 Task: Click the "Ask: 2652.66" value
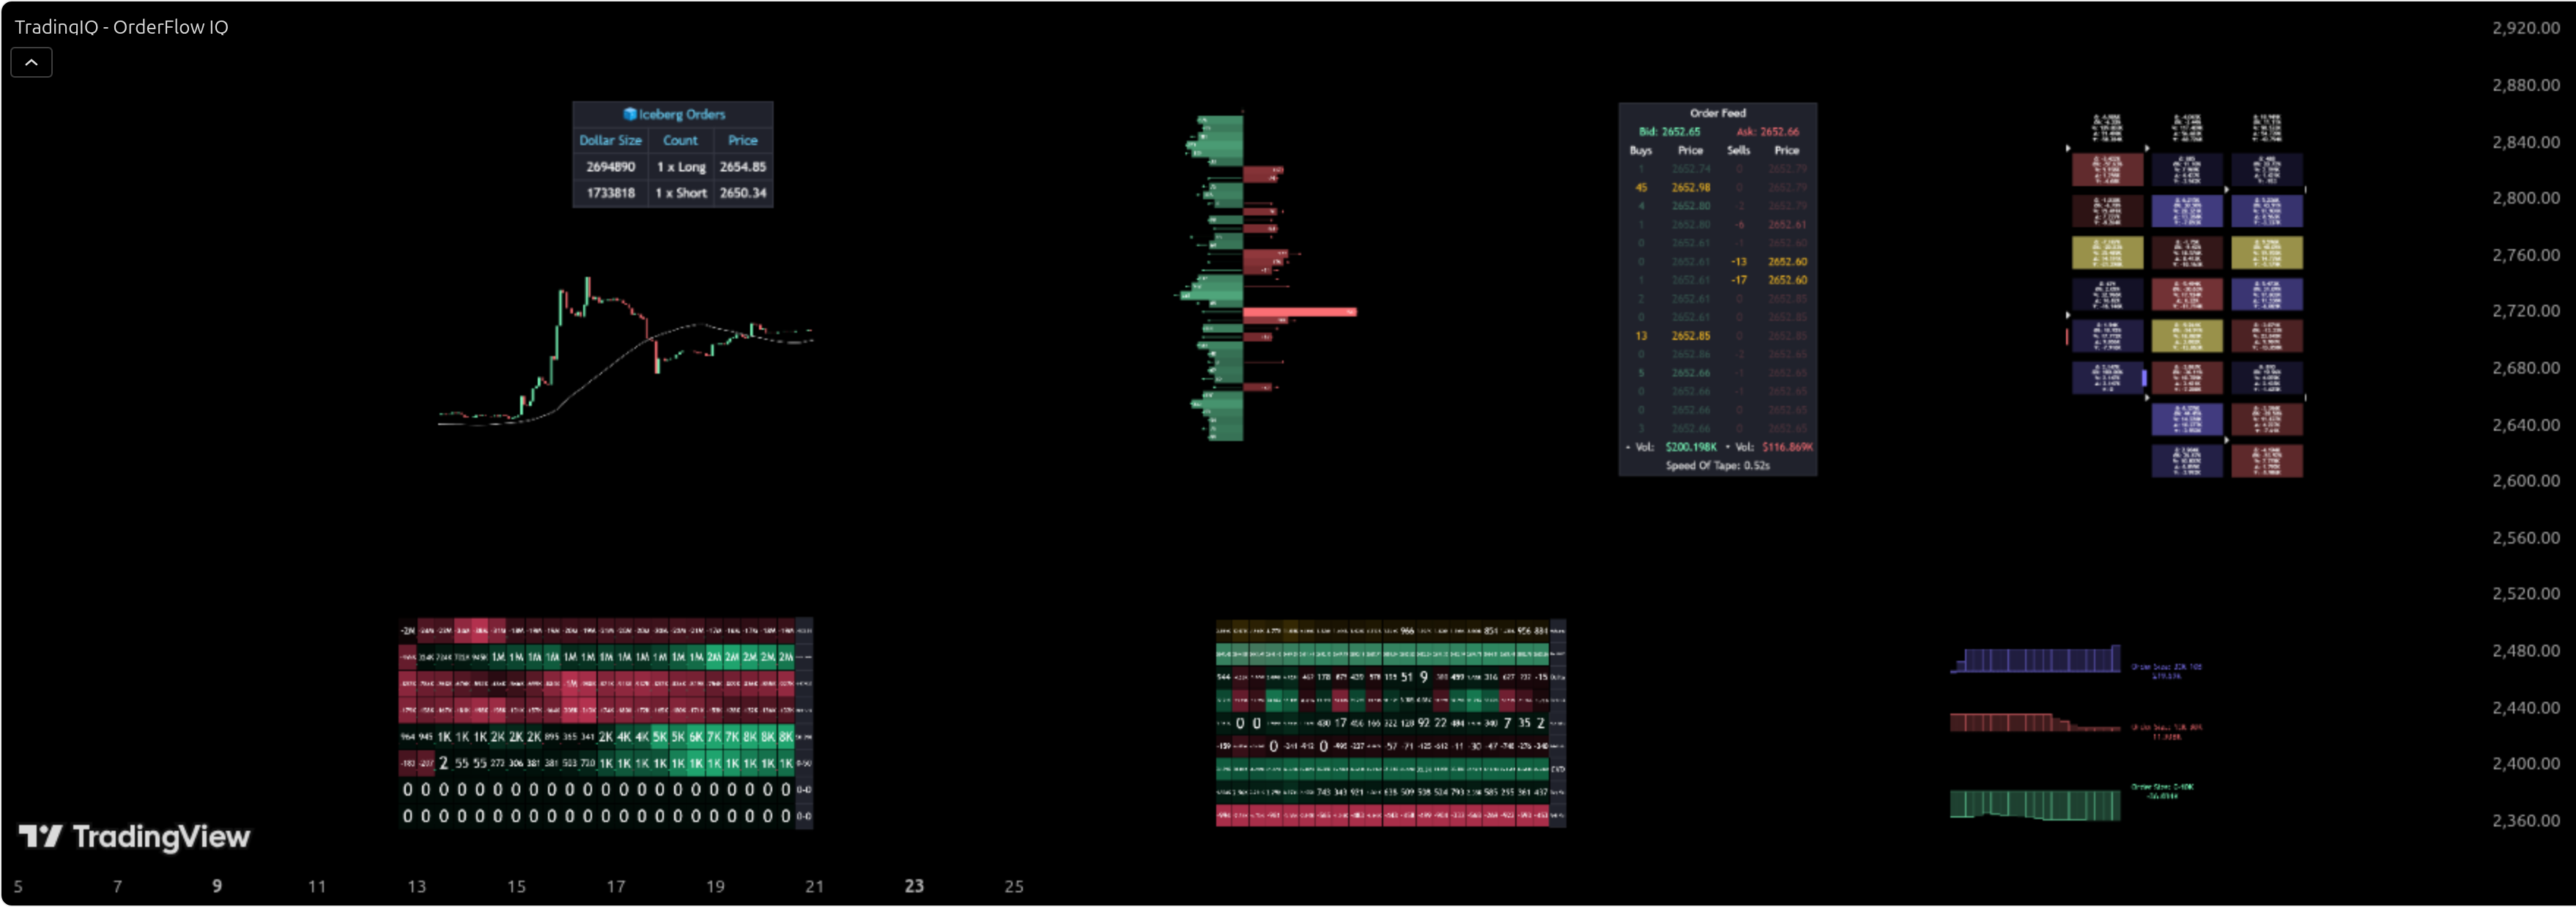(x=1767, y=132)
